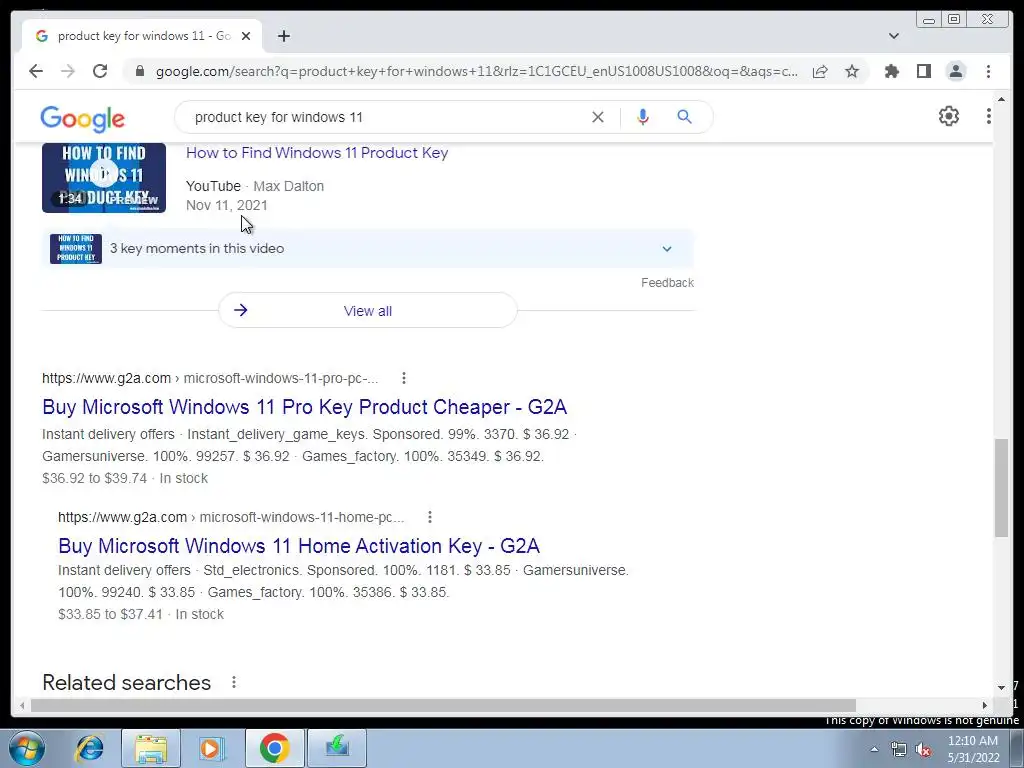
Task: Click the vertical scrollbar thumb
Action: [1001, 488]
